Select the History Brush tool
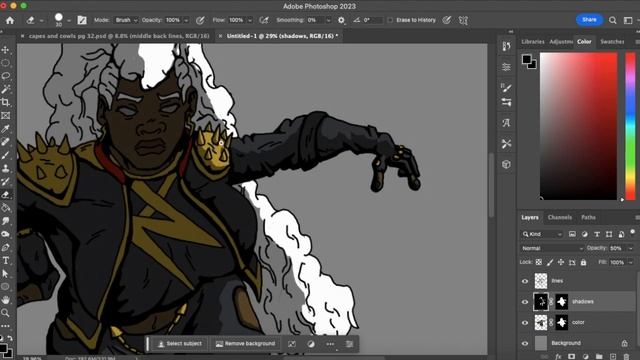Image resolution: width=640 pixels, height=360 pixels. tap(6, 181)
